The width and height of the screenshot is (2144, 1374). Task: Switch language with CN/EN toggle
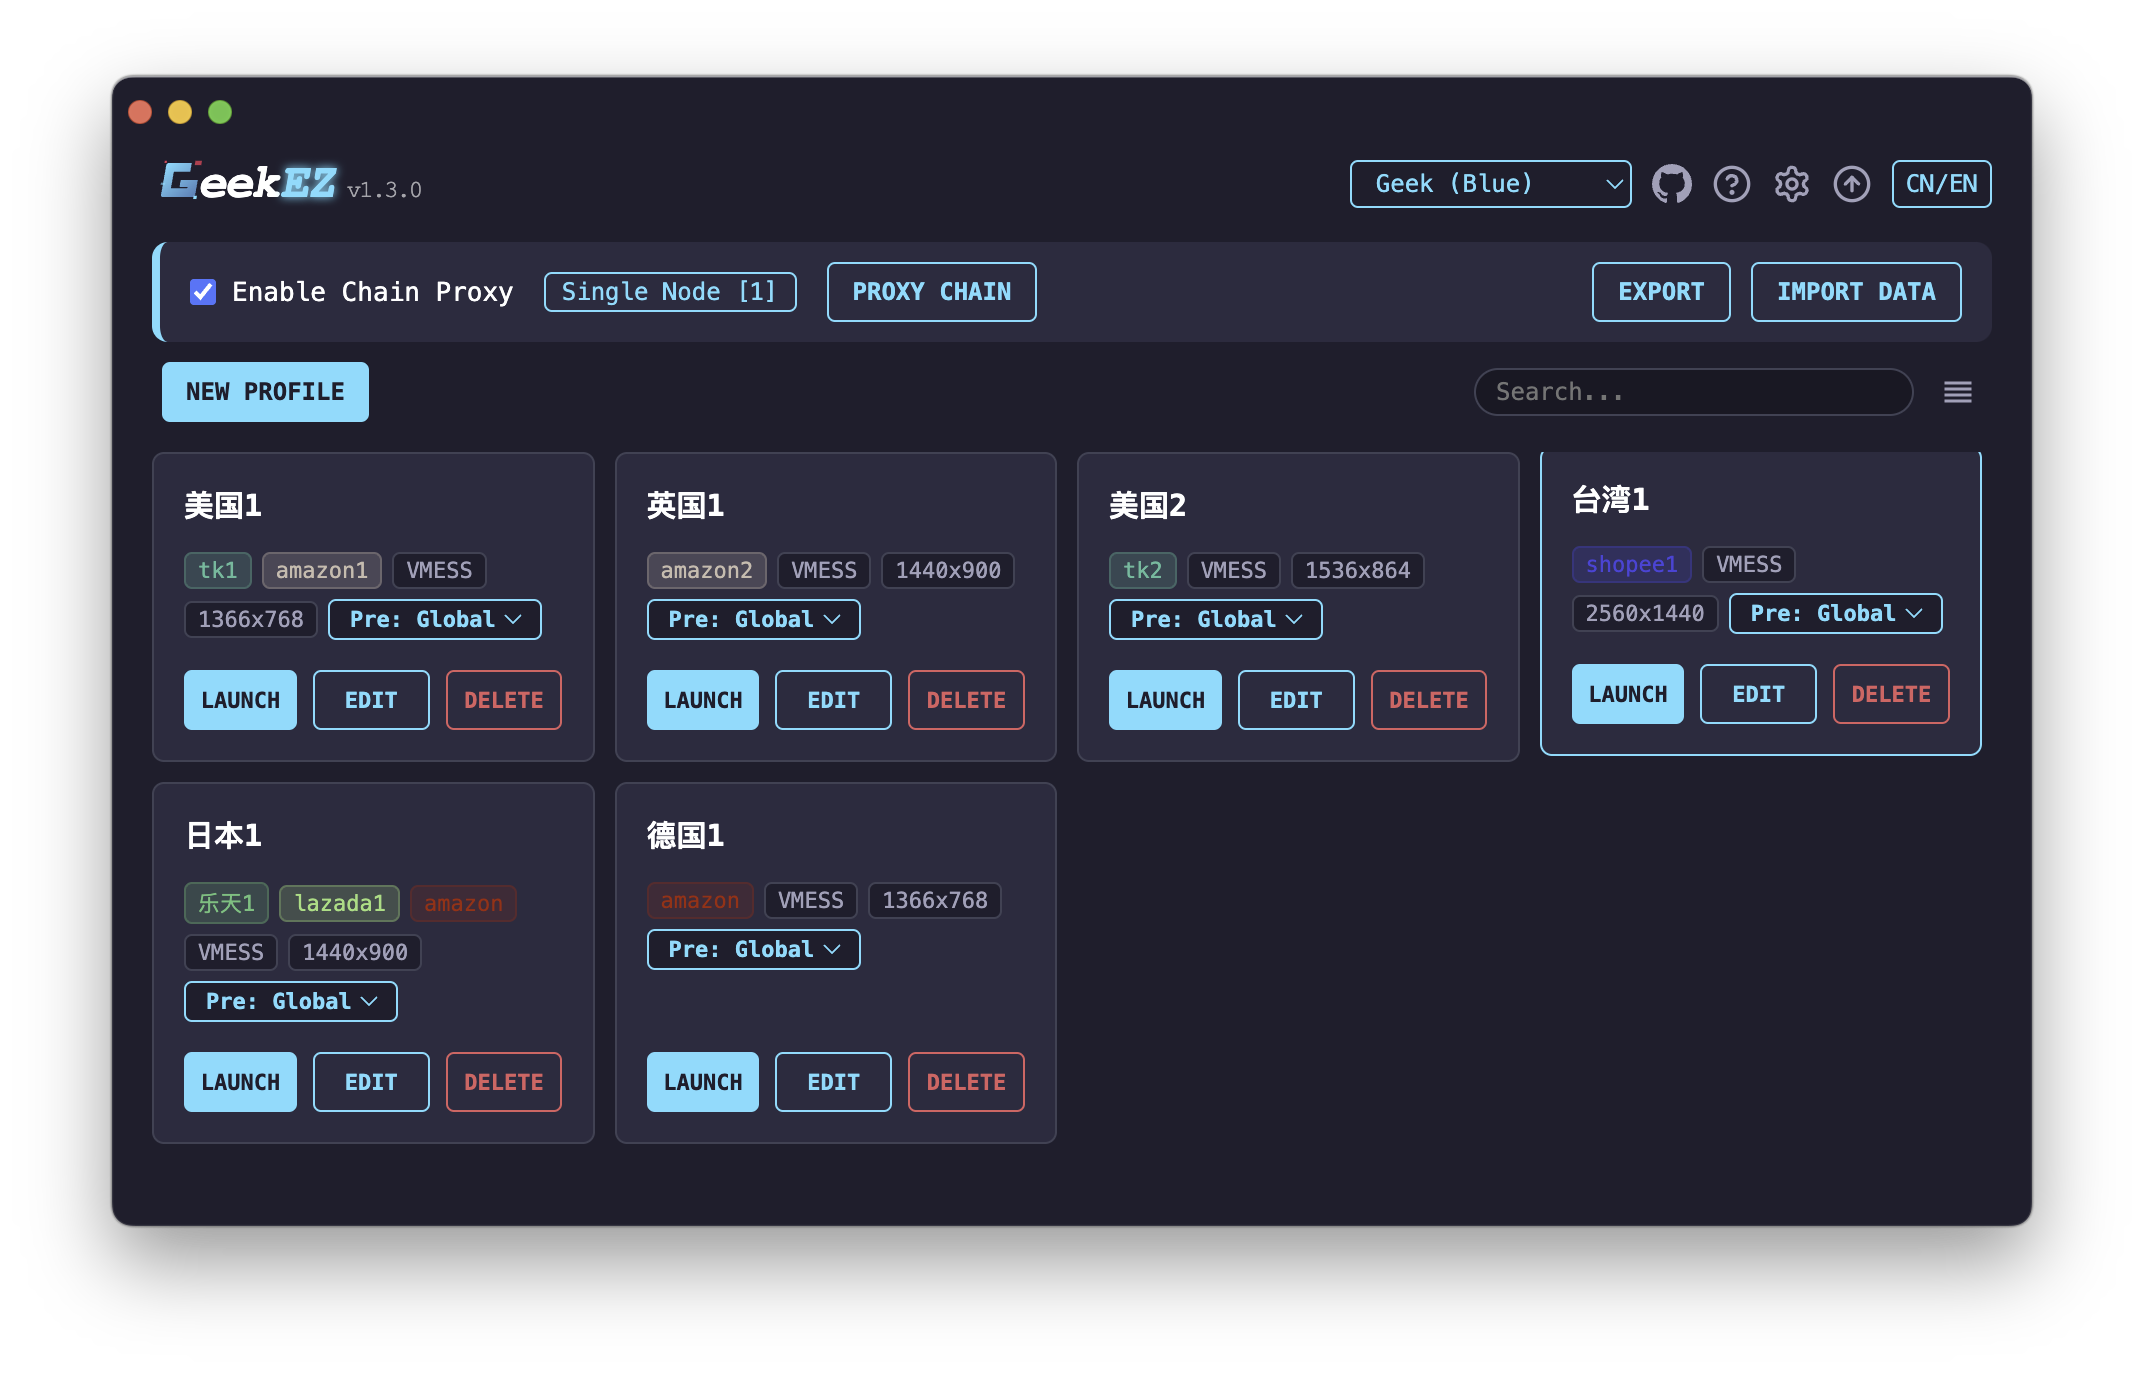pyautogui.click(x=1941, y=184)
